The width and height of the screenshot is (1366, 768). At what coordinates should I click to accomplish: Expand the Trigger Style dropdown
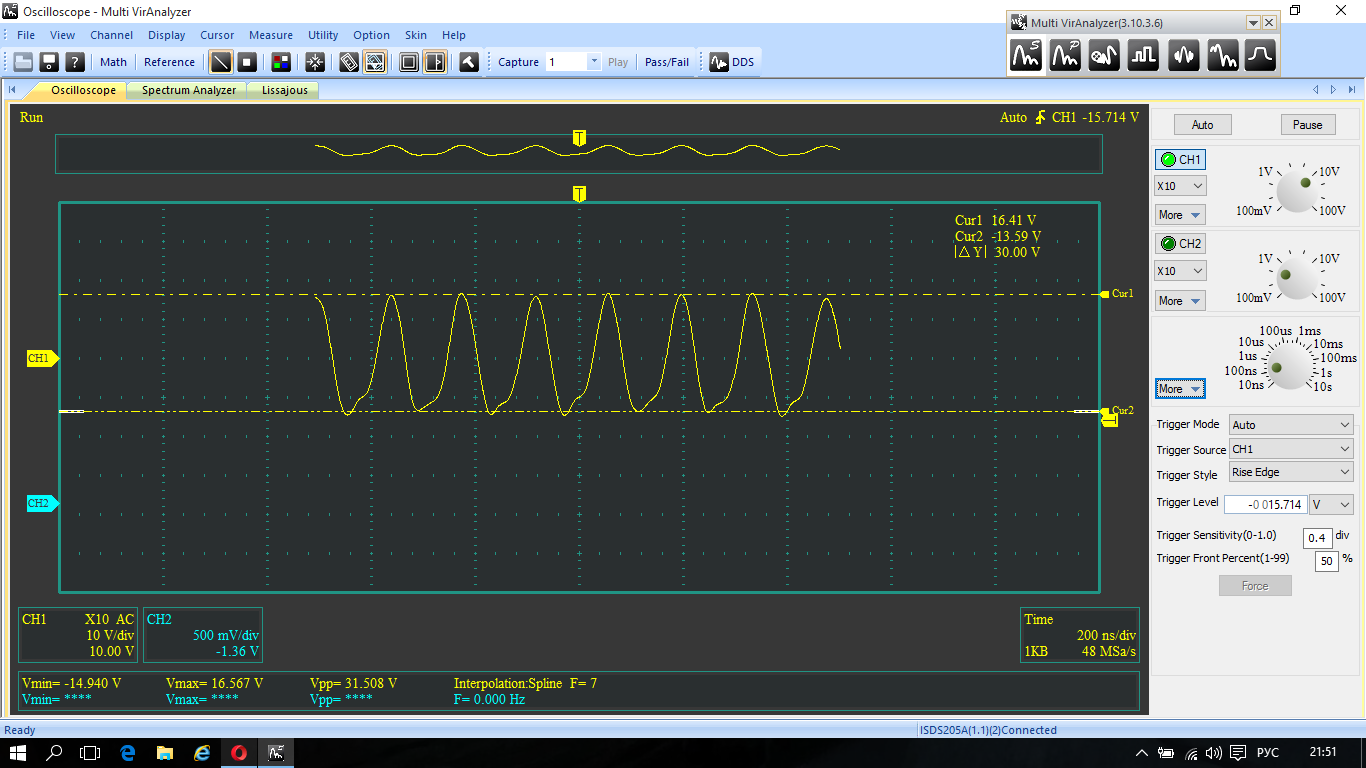coord(1291,472)
